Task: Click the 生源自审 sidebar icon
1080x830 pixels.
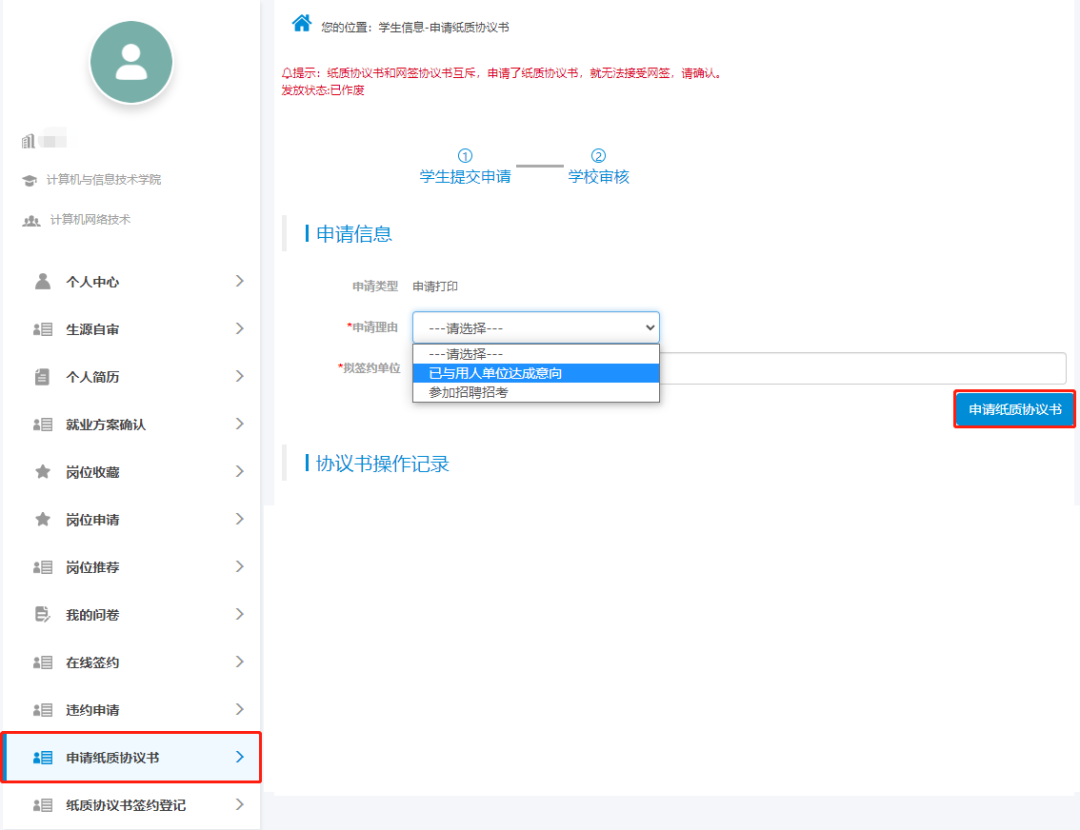Action: 42,328
